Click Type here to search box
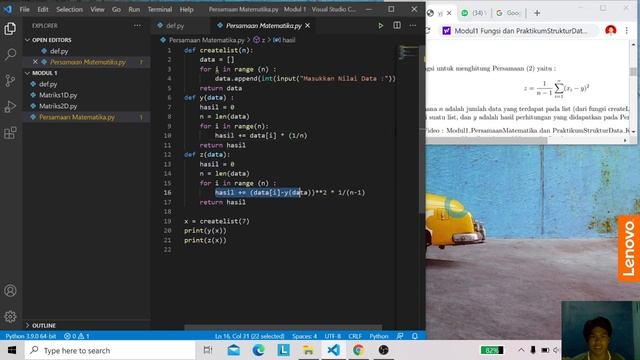 click(110, 350)
